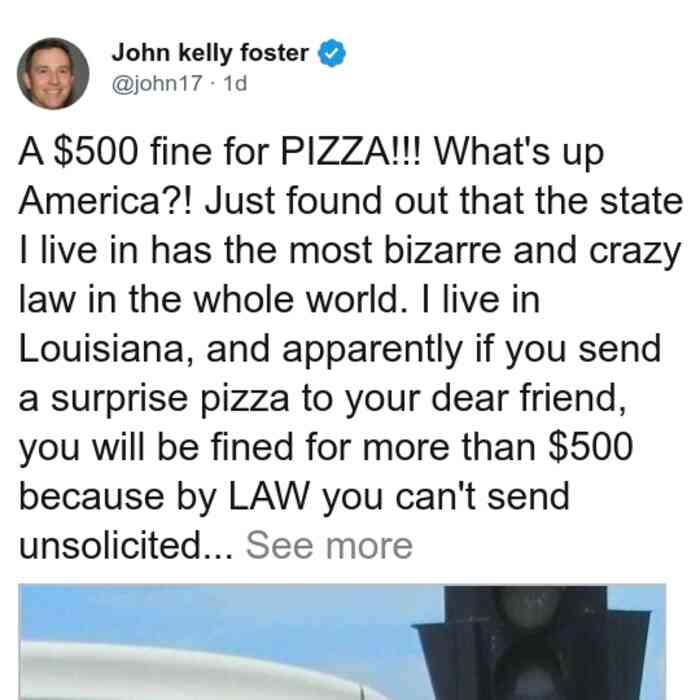Expand the tweet with See more

click(x=329, y=545)
